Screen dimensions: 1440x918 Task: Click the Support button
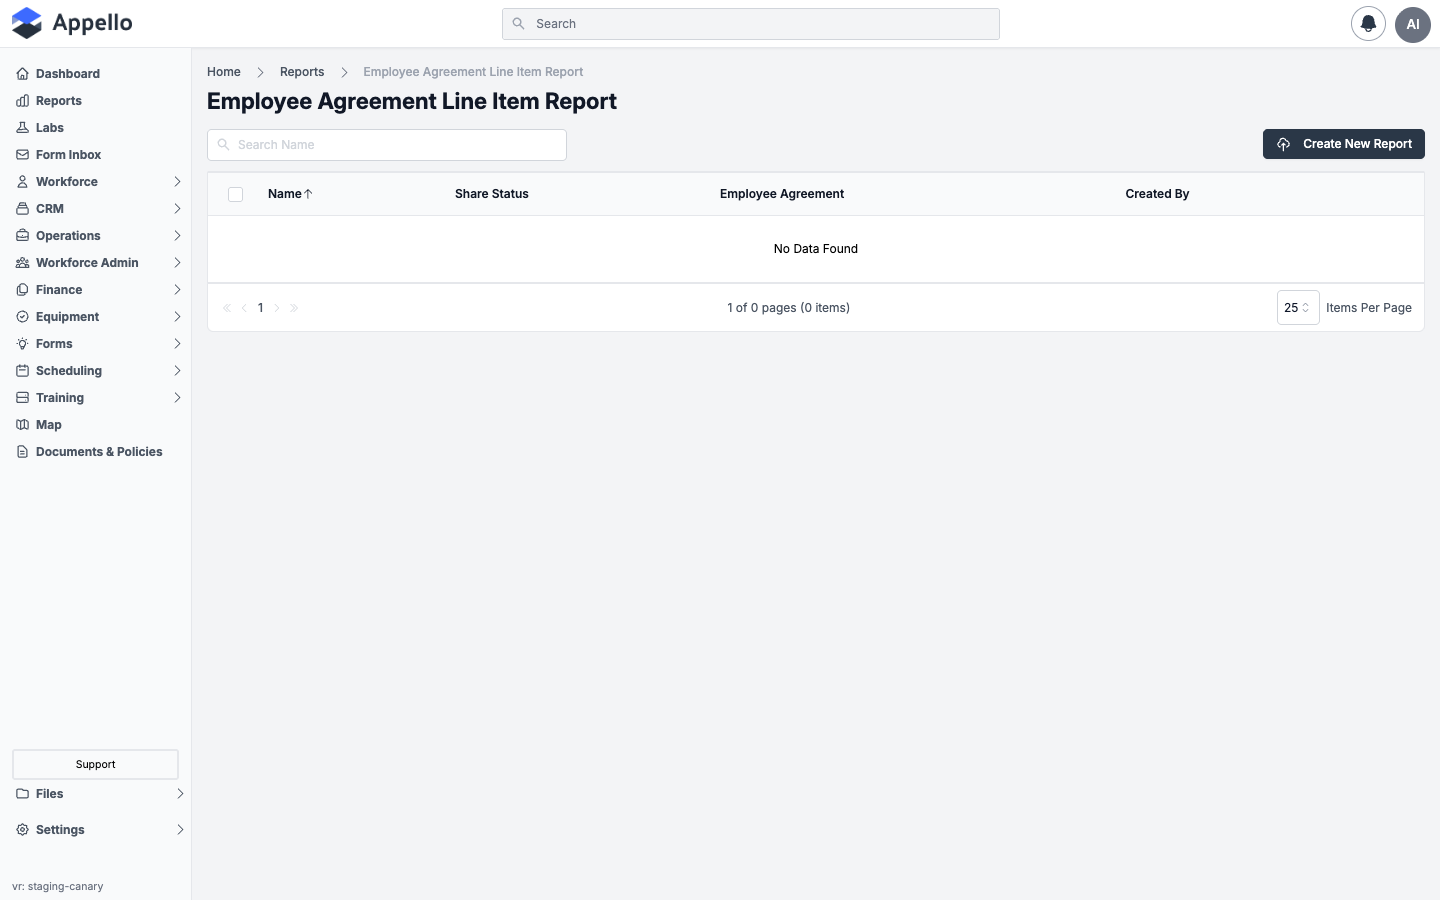[x=95, y=764]
